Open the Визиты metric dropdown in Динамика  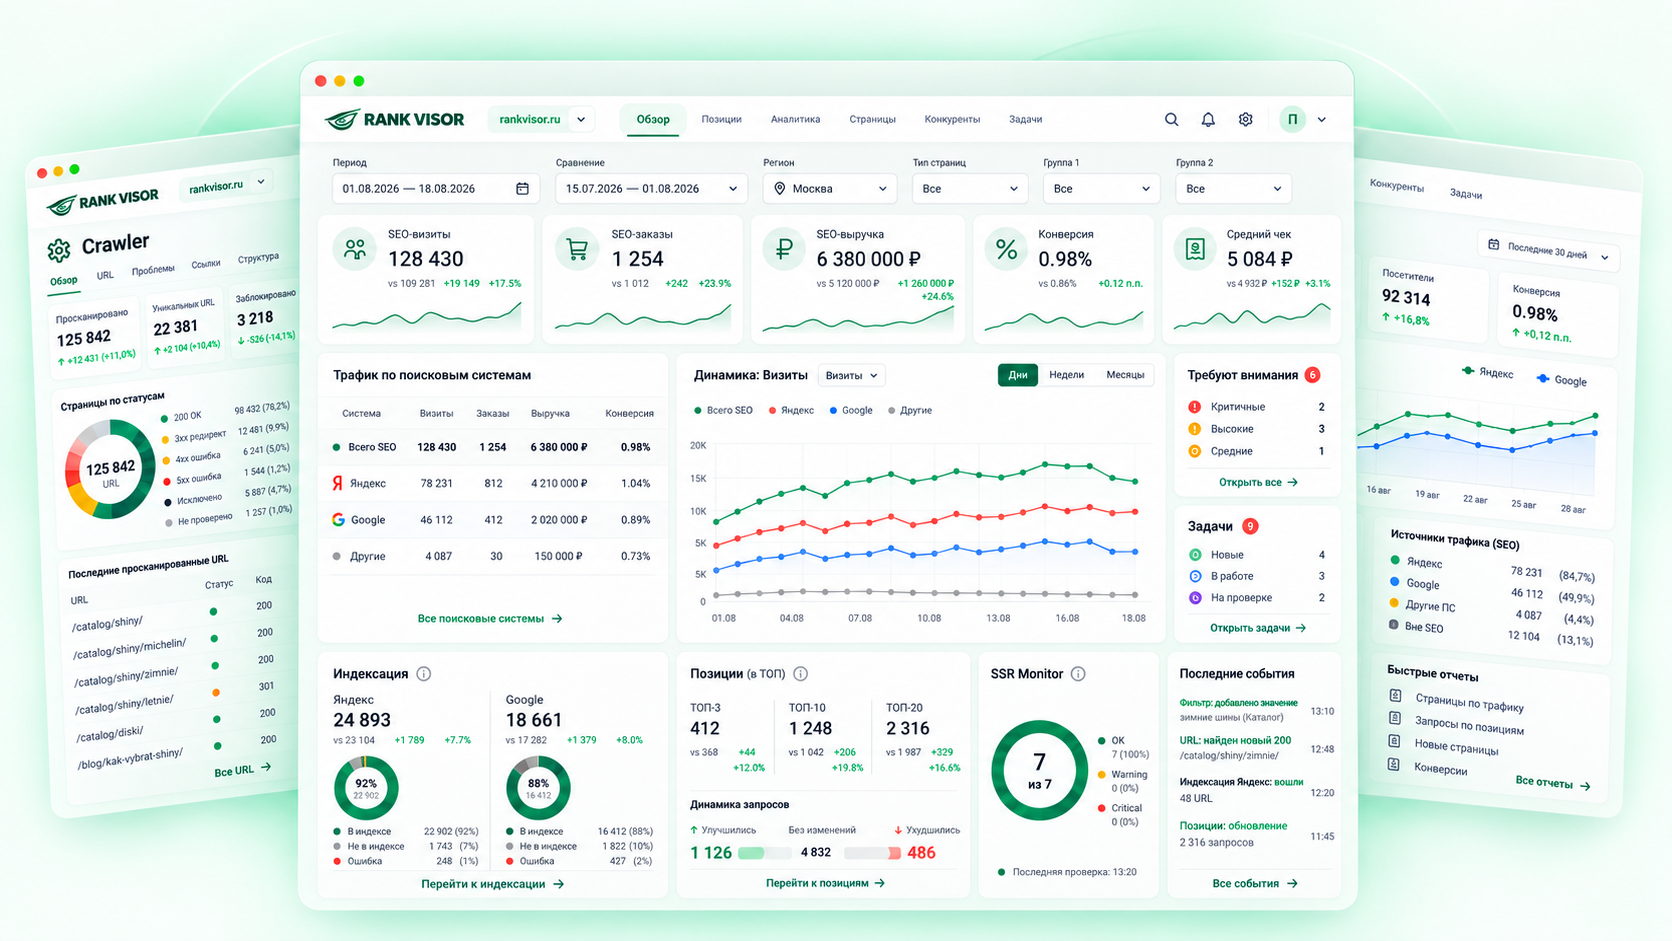tap(851, 375)
